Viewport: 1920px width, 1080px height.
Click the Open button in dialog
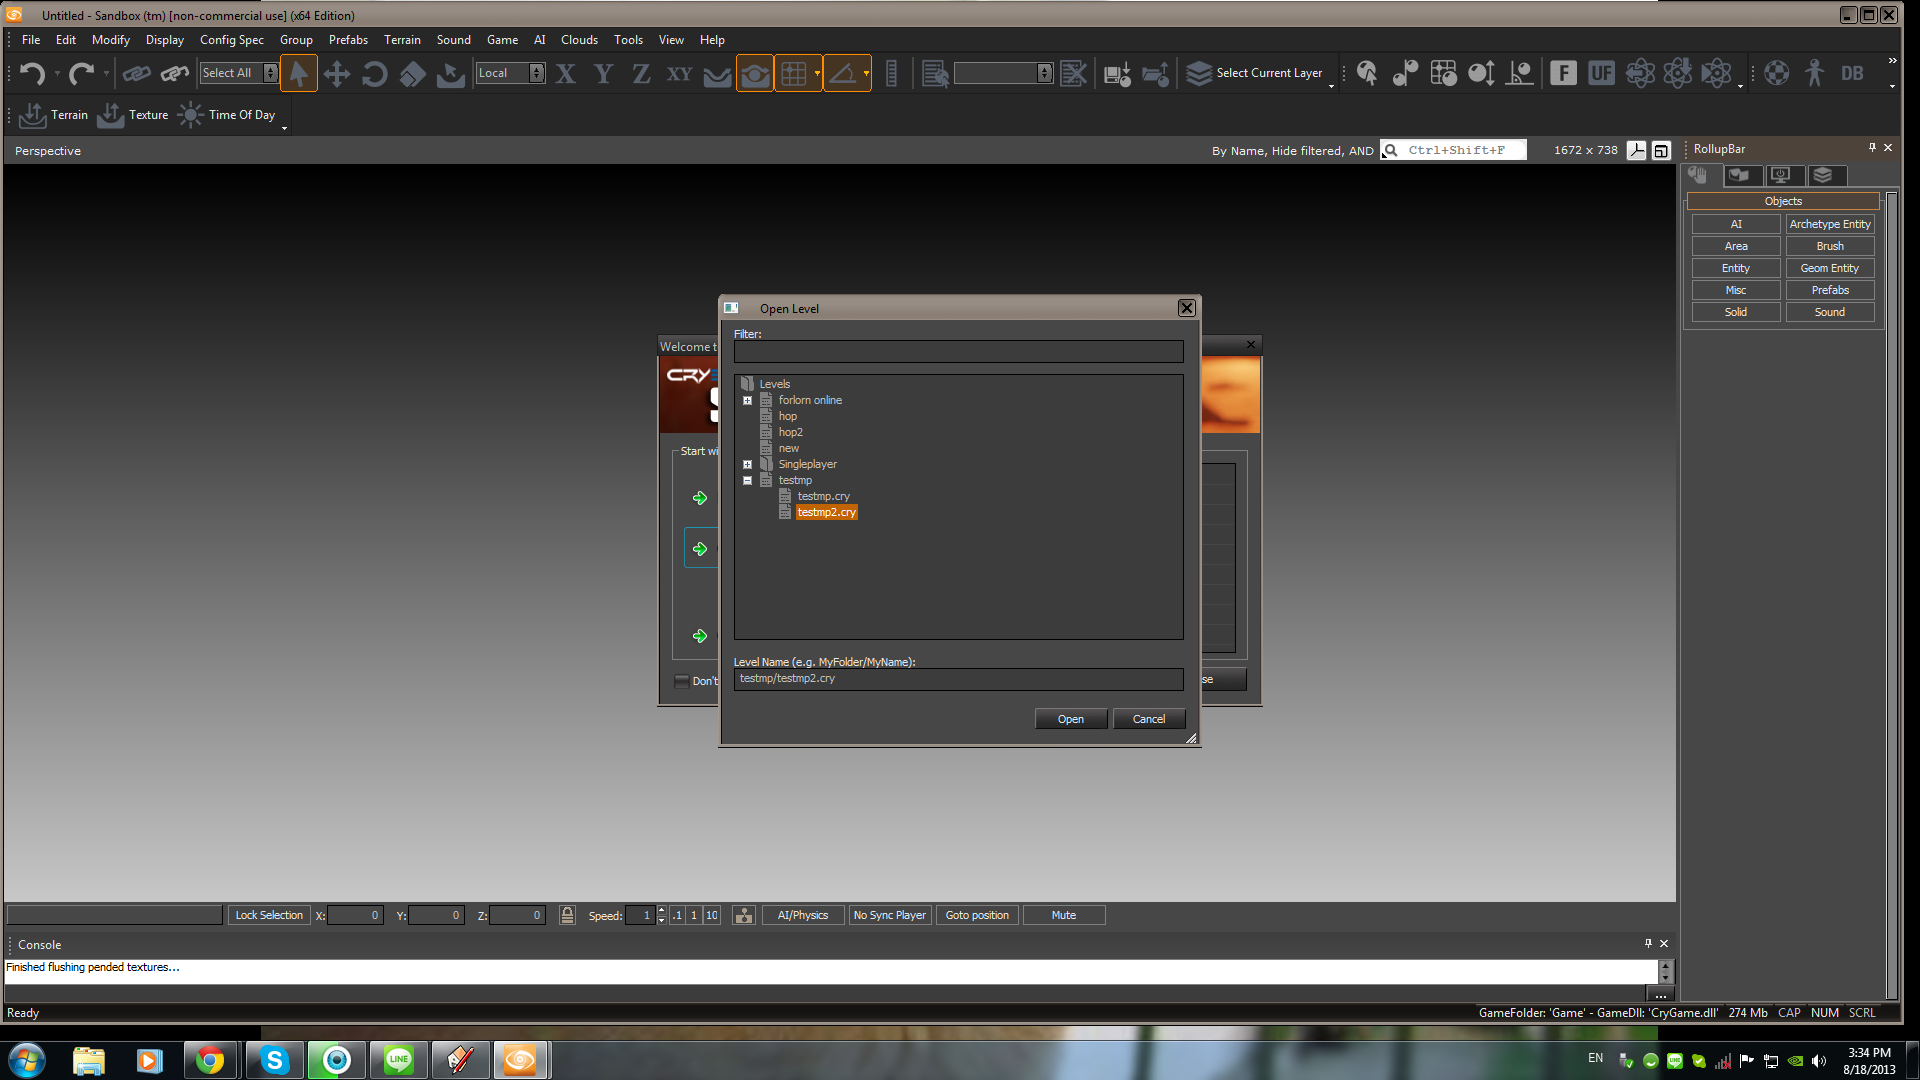(x=1070, y=719)
